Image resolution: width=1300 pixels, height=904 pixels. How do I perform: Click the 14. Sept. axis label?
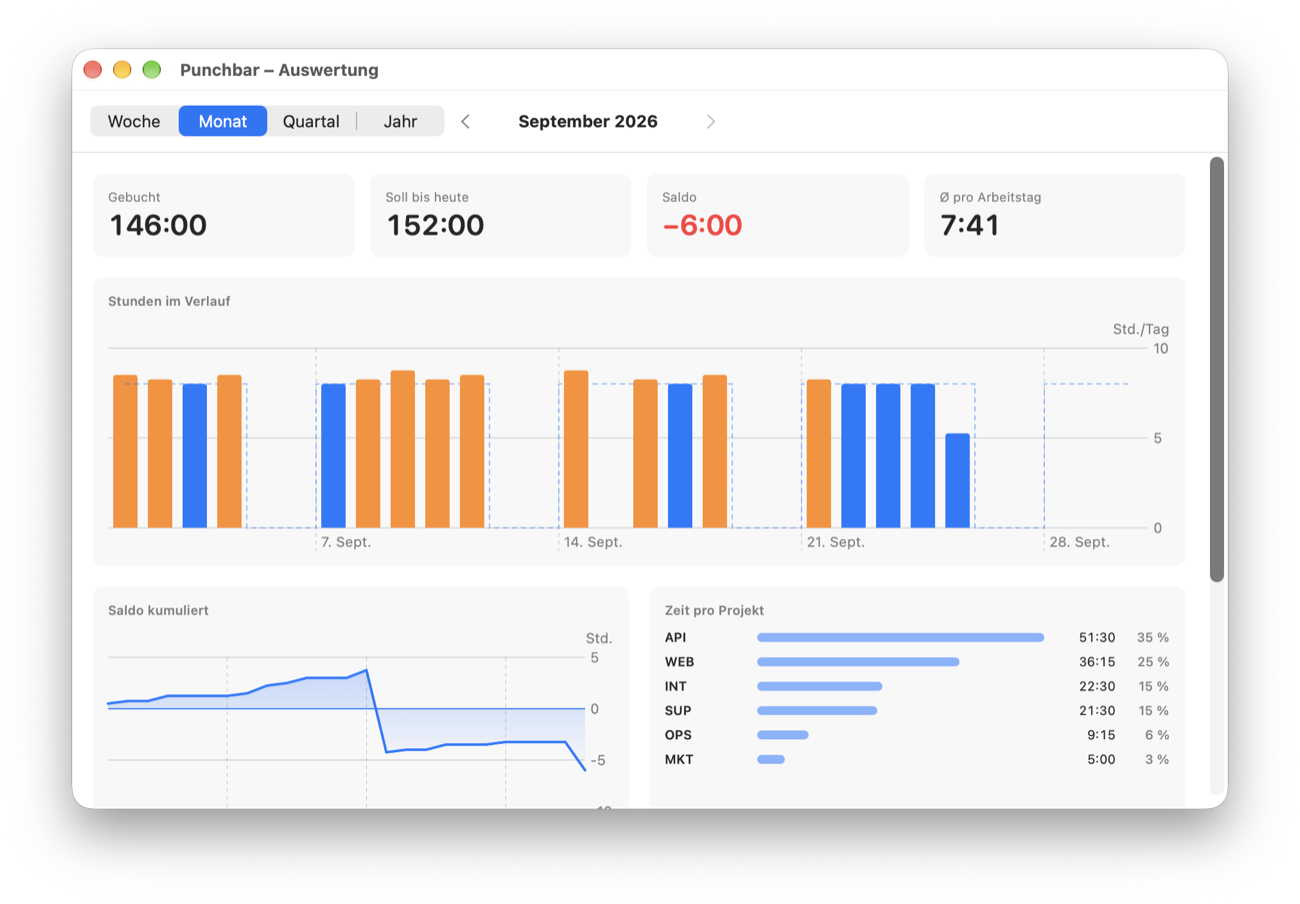[593, 542]
